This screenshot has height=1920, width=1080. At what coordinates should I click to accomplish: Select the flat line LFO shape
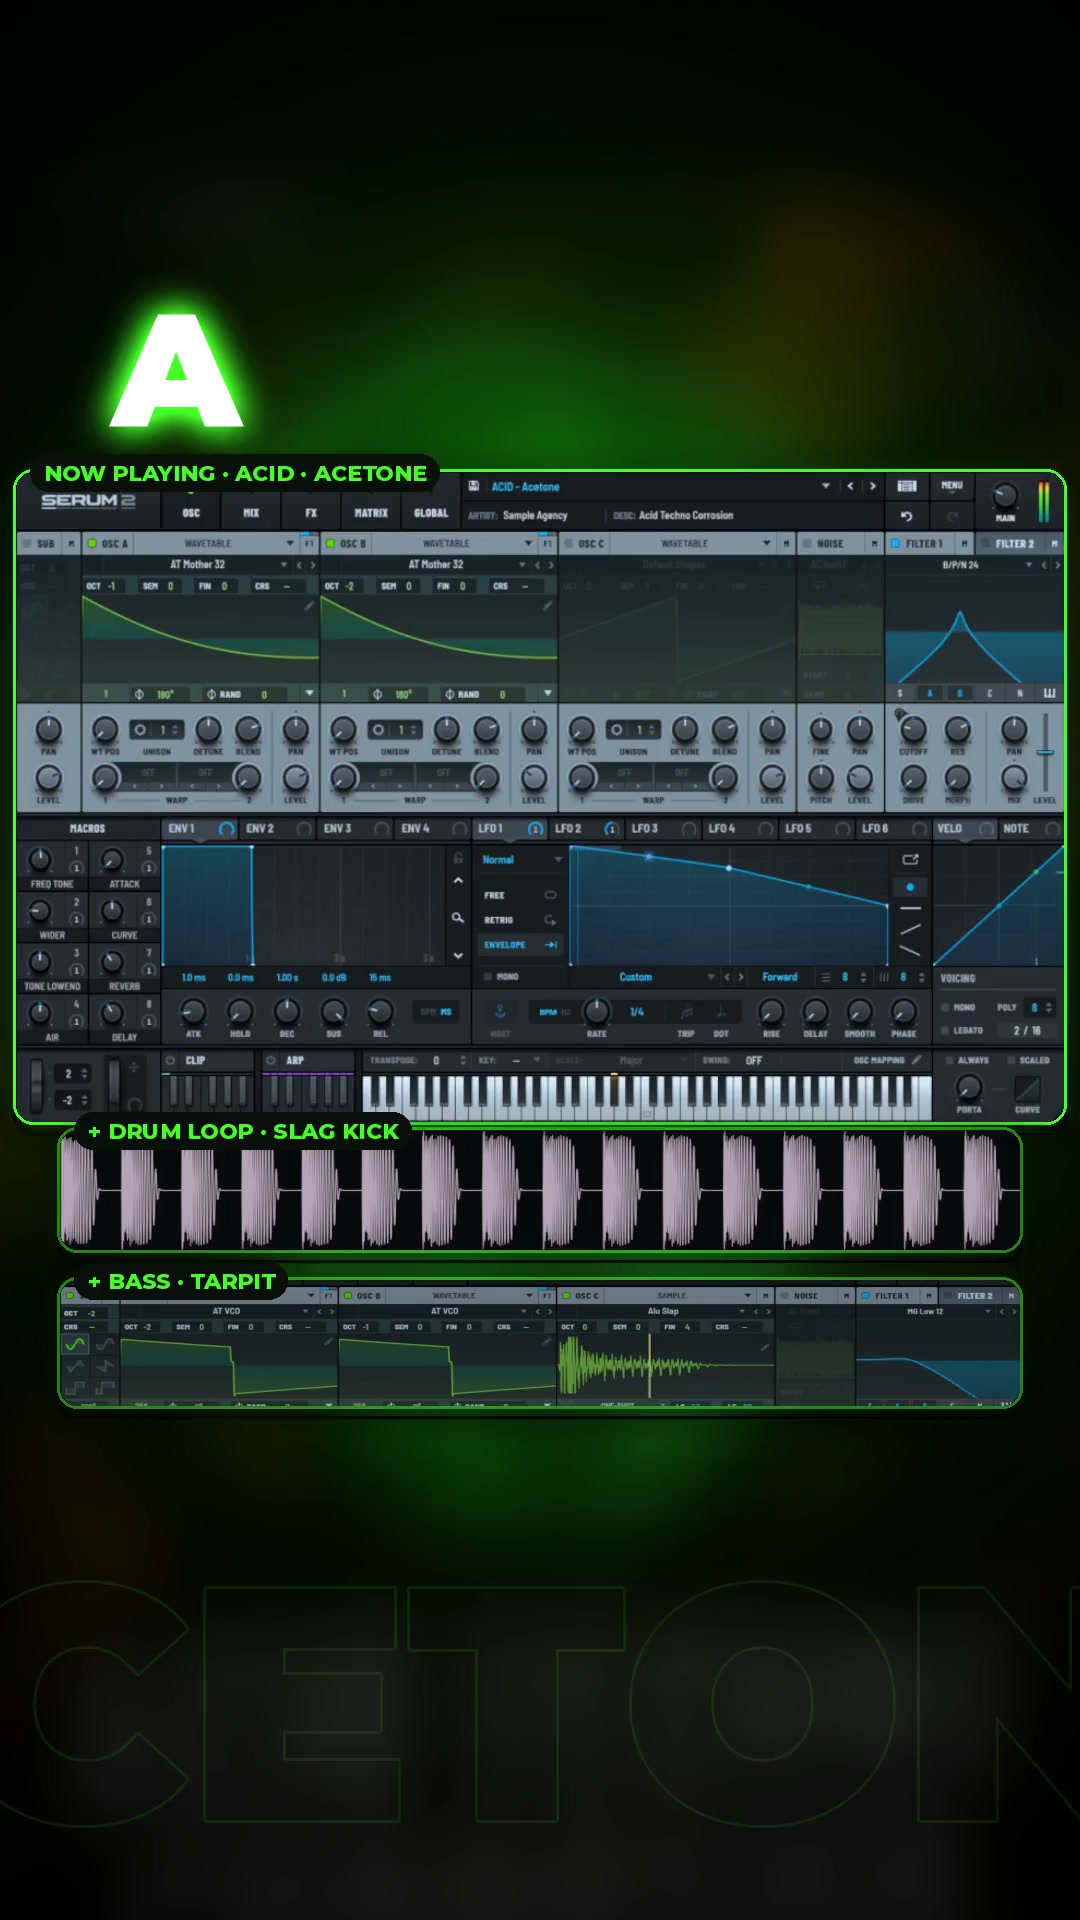910,908
